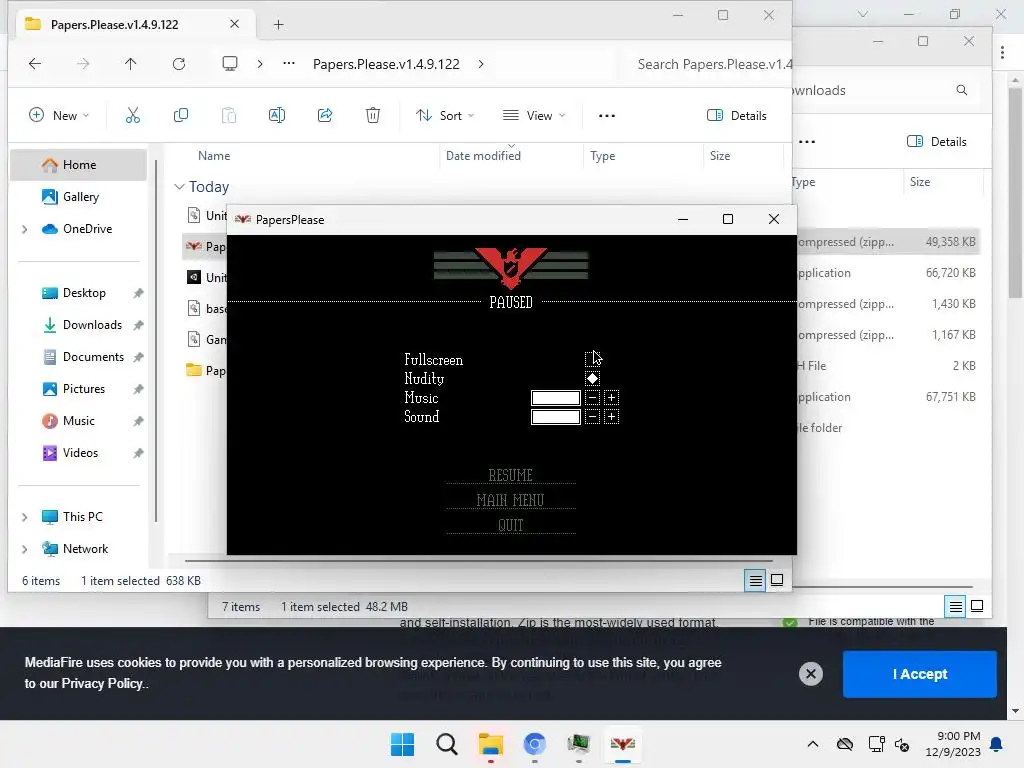The width and height of the screenshot is (1024, 768).
Task: Open a new Explorer tab
Action: [279, 25]
